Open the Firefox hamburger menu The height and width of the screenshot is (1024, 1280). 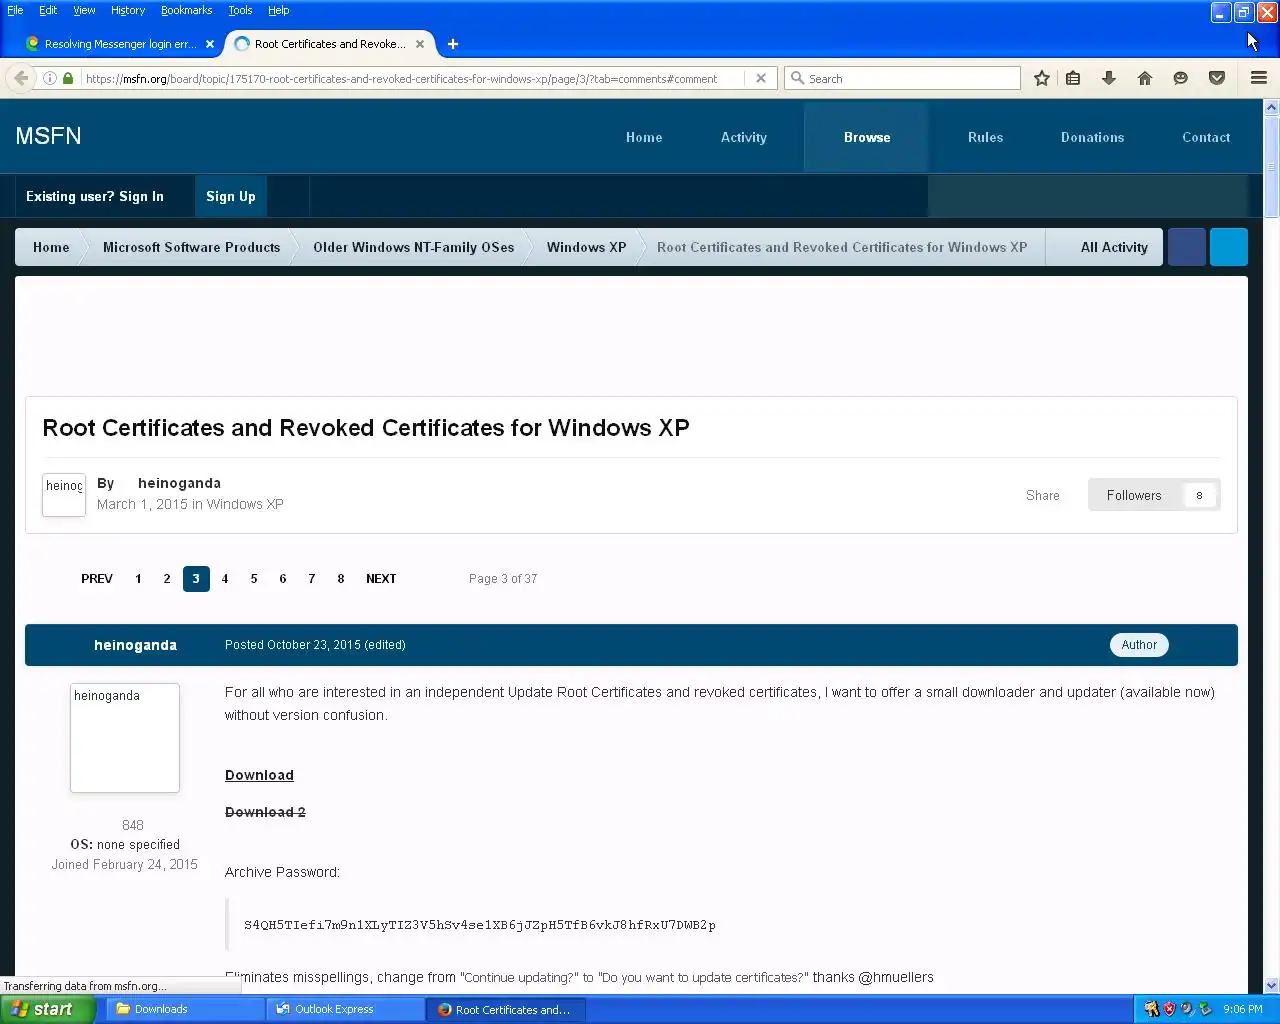pos(1259,78)
